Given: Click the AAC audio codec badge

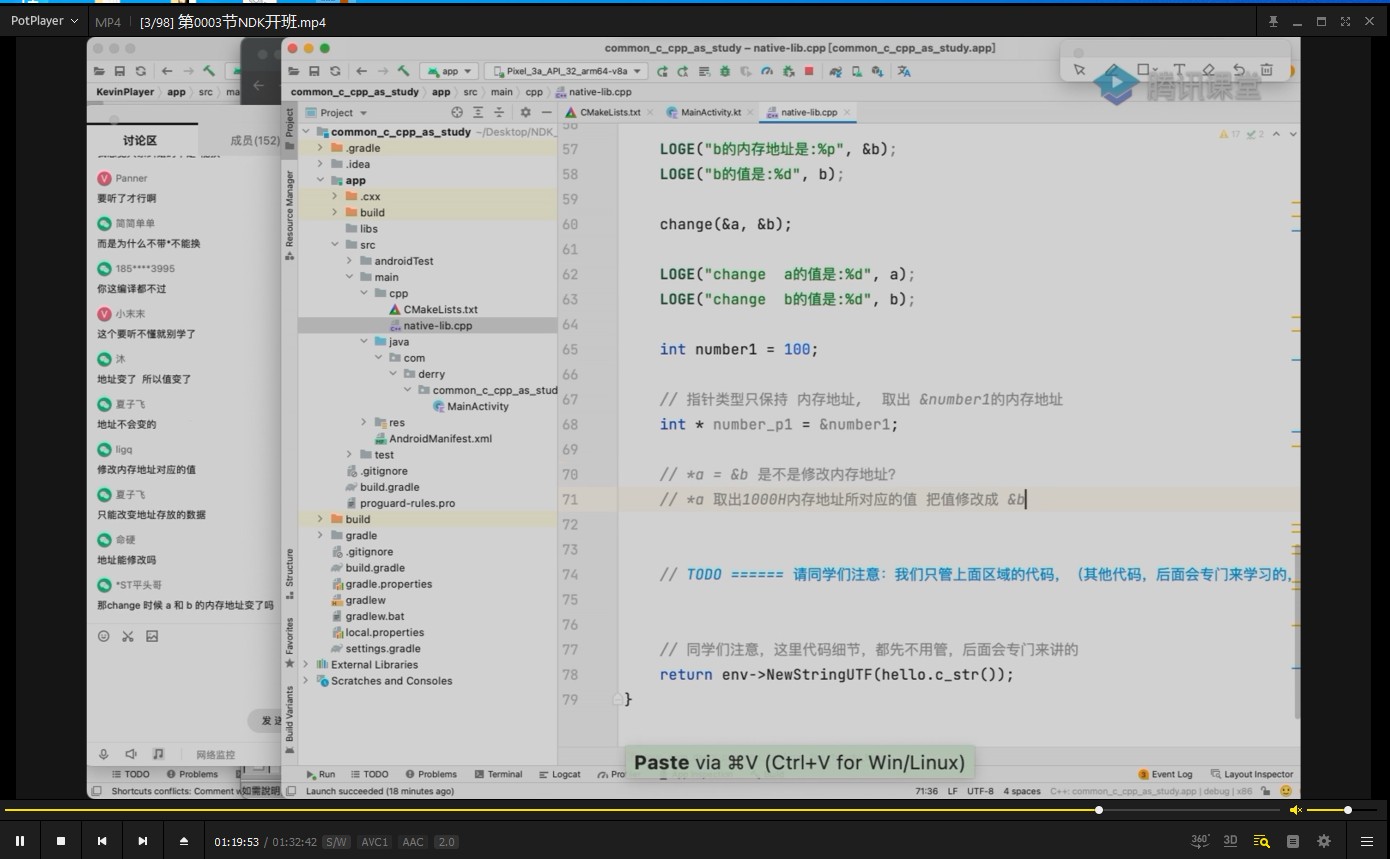Looking at the screenshot, I should tap(413, 842).
